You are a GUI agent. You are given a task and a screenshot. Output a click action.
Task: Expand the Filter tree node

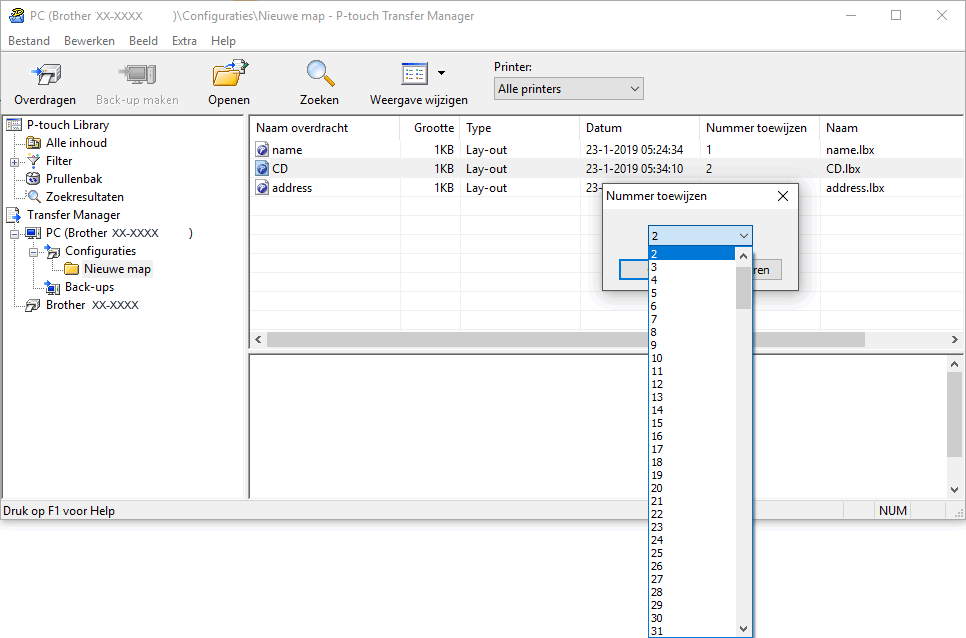tap(14, 162)
